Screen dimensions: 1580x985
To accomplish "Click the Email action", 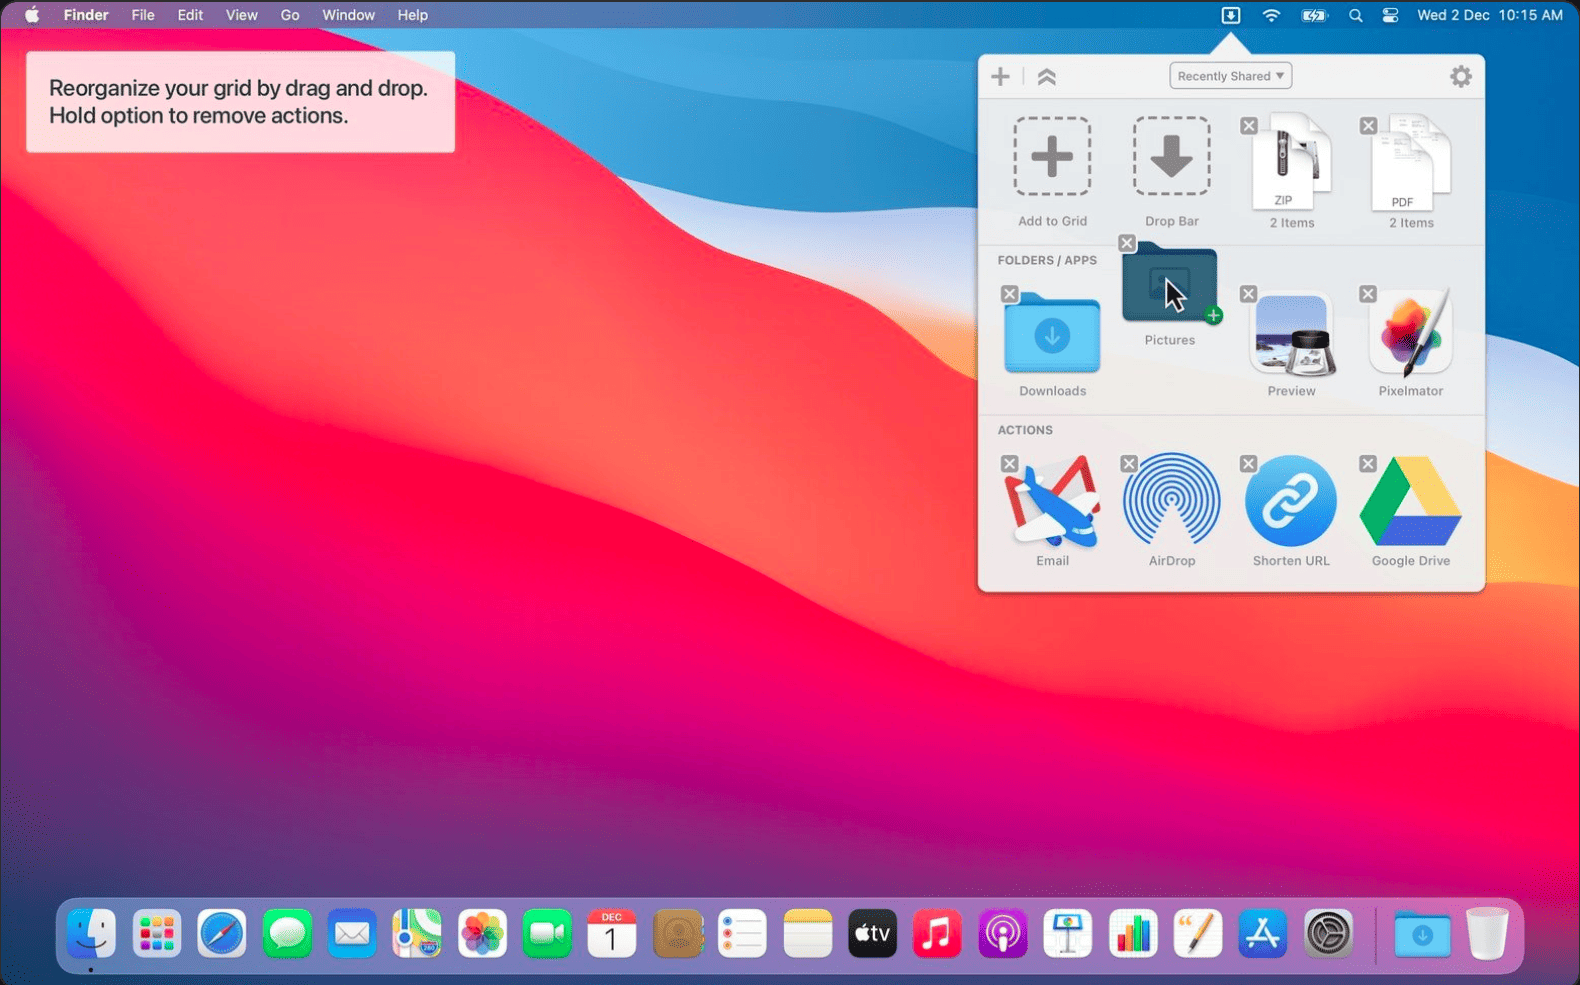I will point(1052,511).
